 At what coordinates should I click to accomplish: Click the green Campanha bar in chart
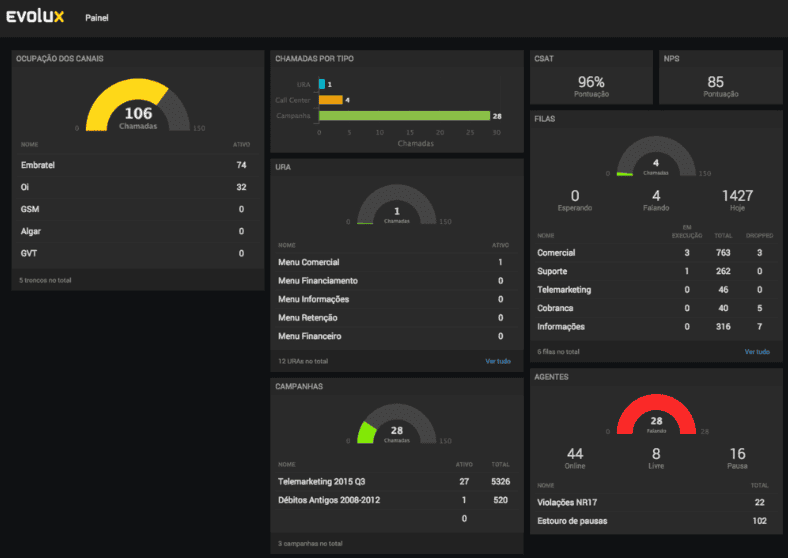click(x=405, y=116)
